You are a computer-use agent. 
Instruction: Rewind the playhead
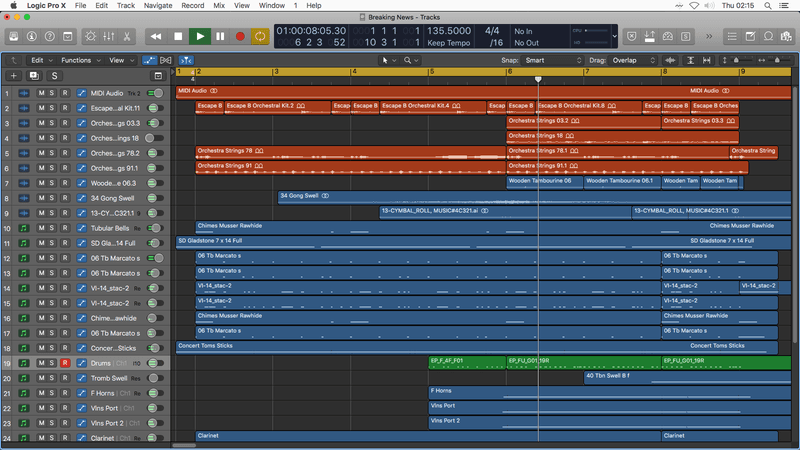[156, 36]
